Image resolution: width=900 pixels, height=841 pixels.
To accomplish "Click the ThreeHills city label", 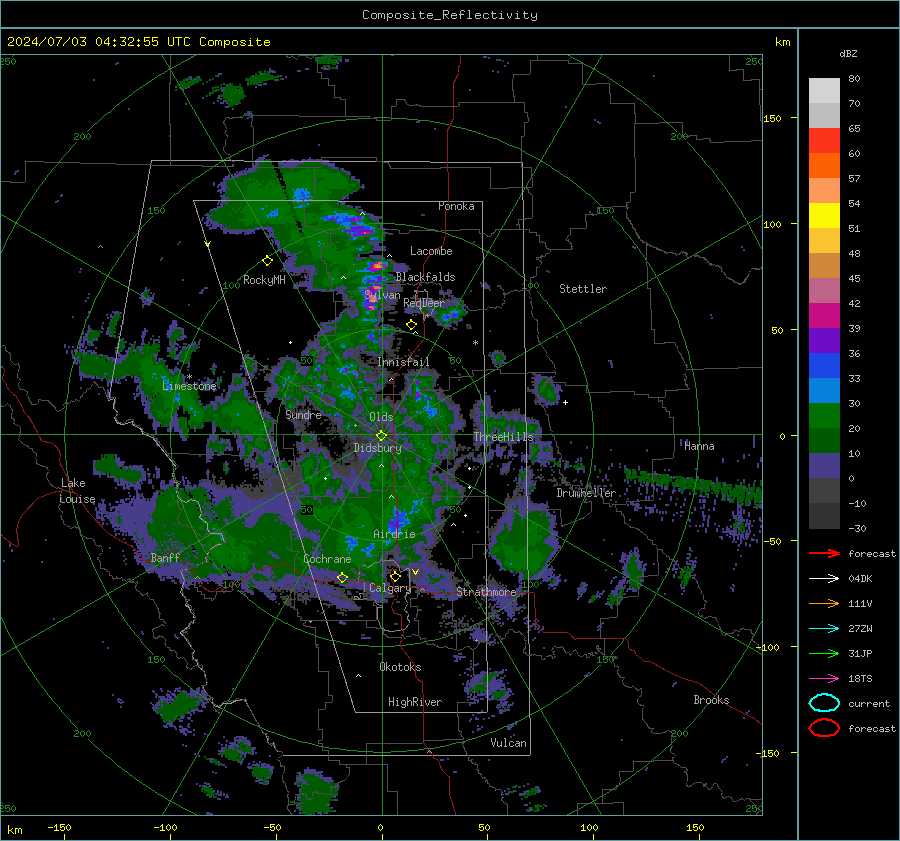I will 503,437.
